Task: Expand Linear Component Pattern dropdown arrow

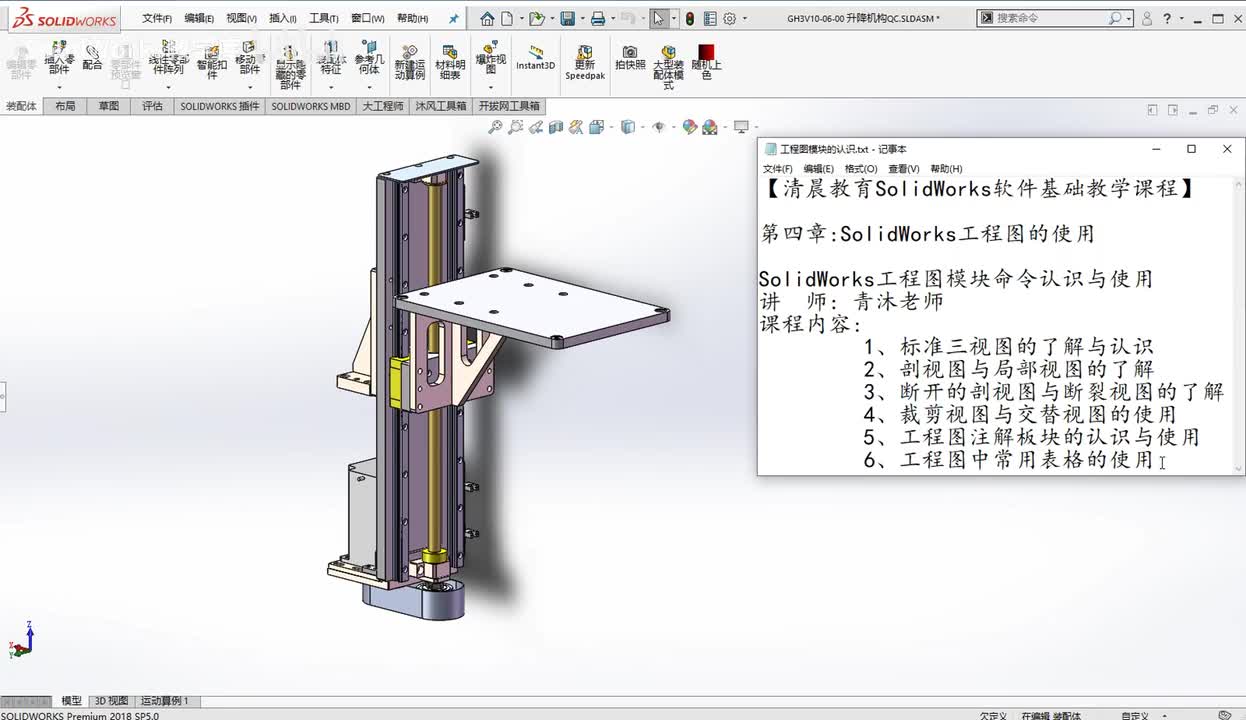Action: click(x=168, y=86)
